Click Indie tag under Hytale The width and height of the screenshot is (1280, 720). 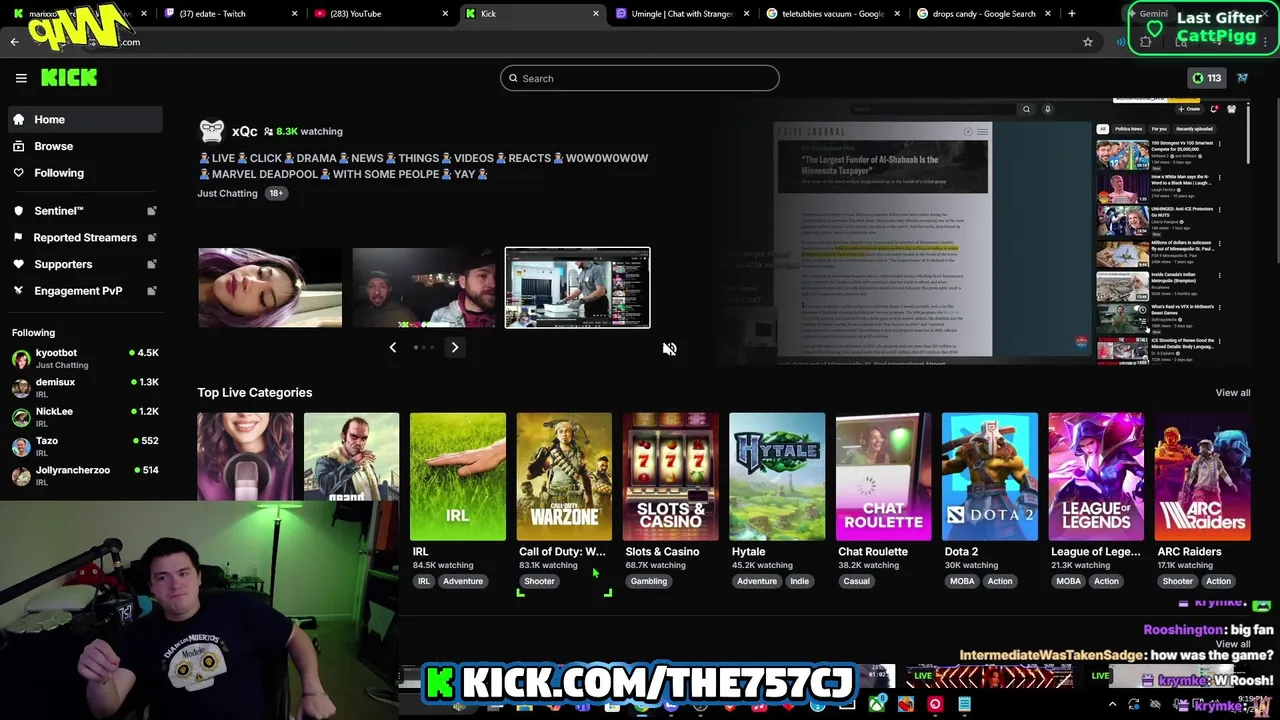tap(799, 581)
